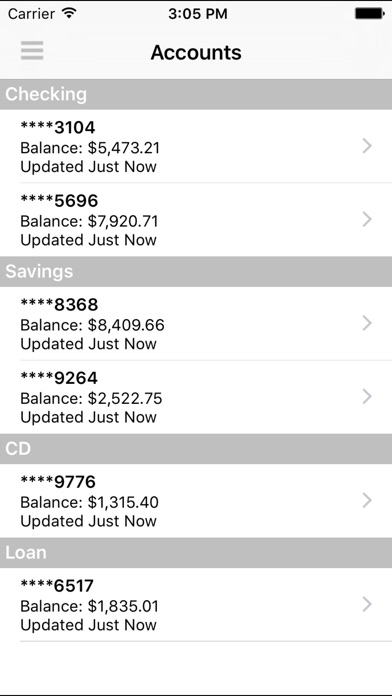Select savings account number ****8368
Image resolution: width=392 pixels, height=696 pixels.
pos(59,305)
